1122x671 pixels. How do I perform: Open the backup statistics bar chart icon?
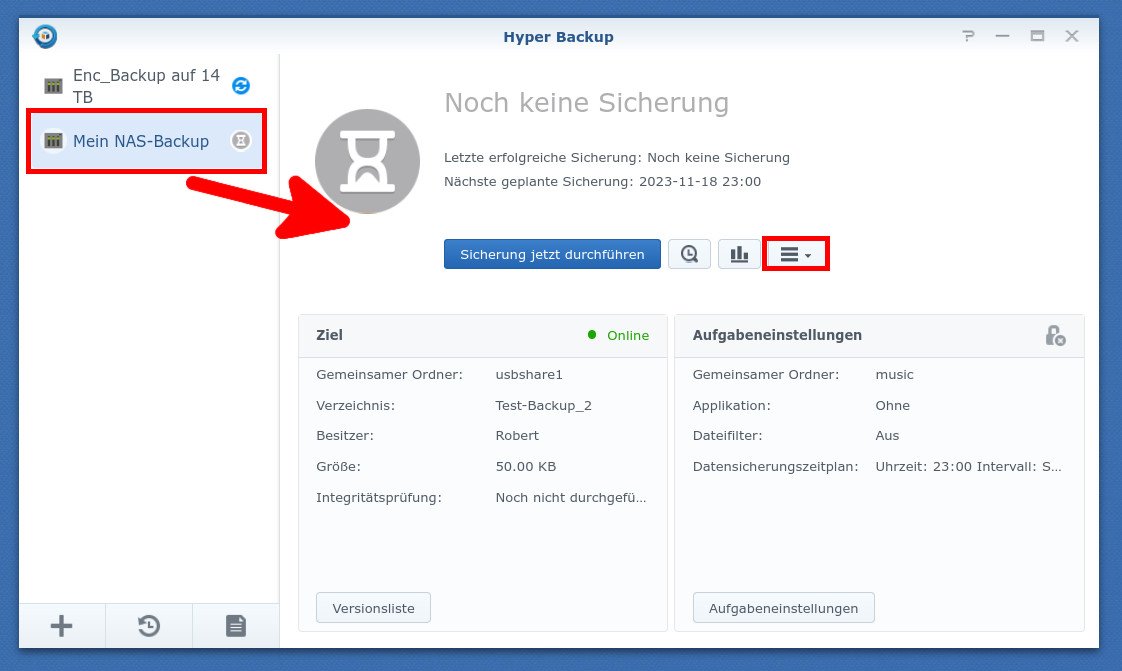pyautogui.click(x=739, y=253)
